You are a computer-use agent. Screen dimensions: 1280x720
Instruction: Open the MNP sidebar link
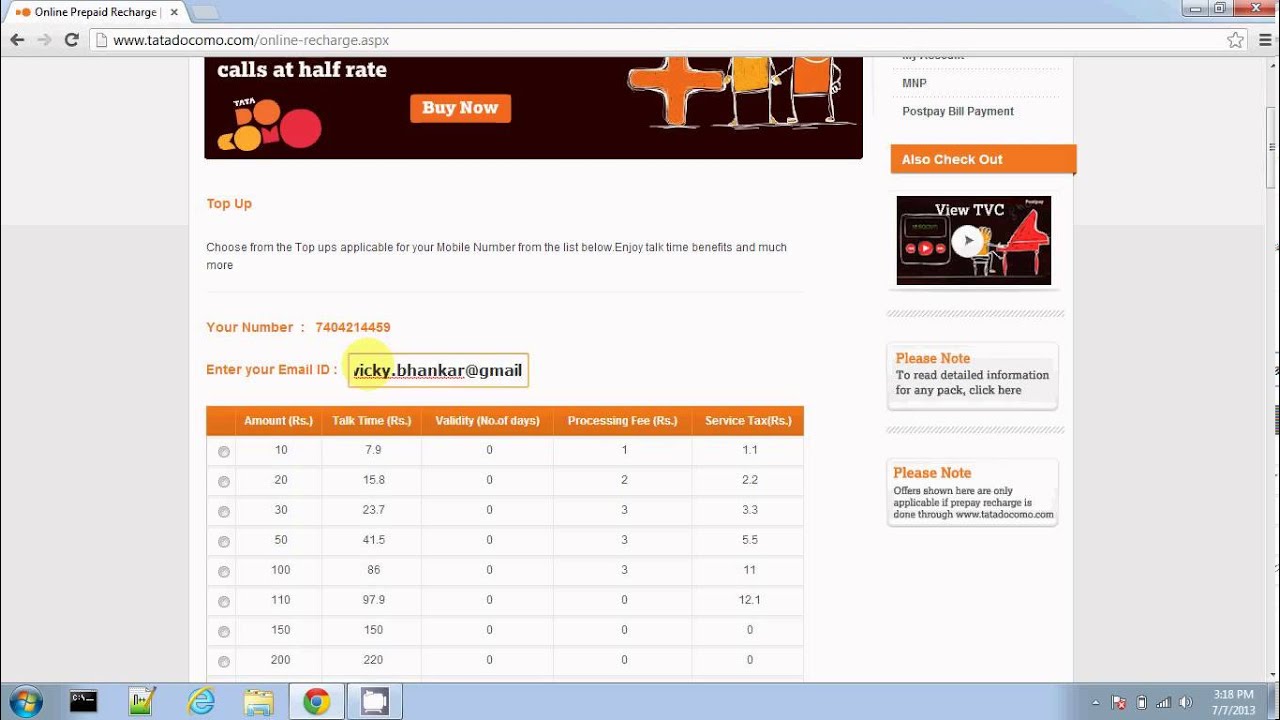(914, 83)
